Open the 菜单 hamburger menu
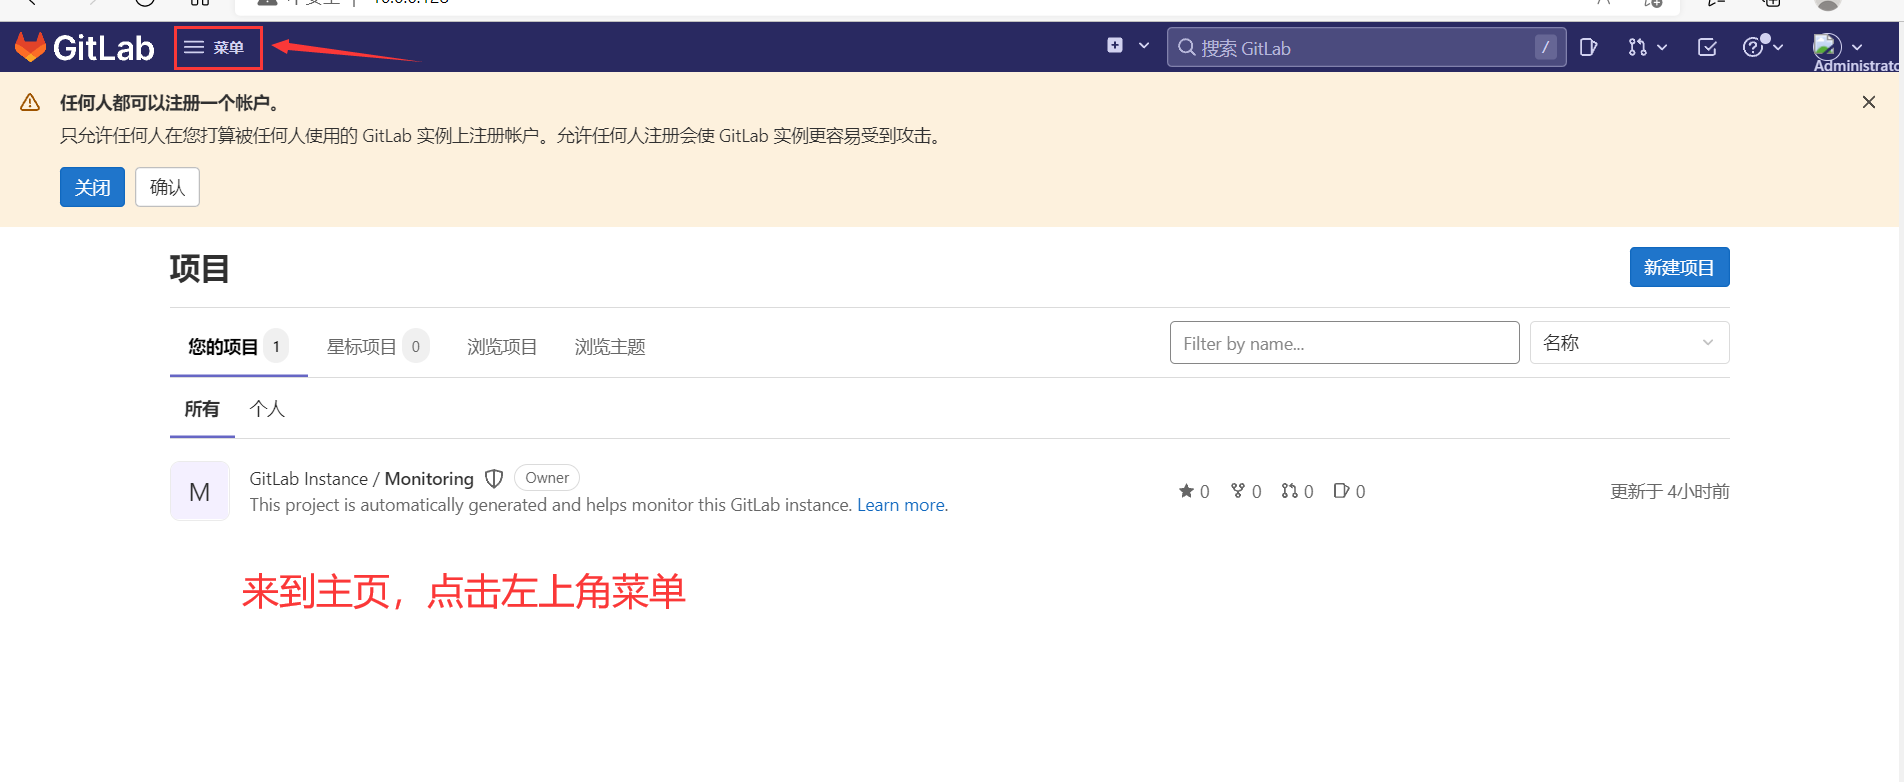The height and width of the screenshot is (782, 1904). [215, 47]
